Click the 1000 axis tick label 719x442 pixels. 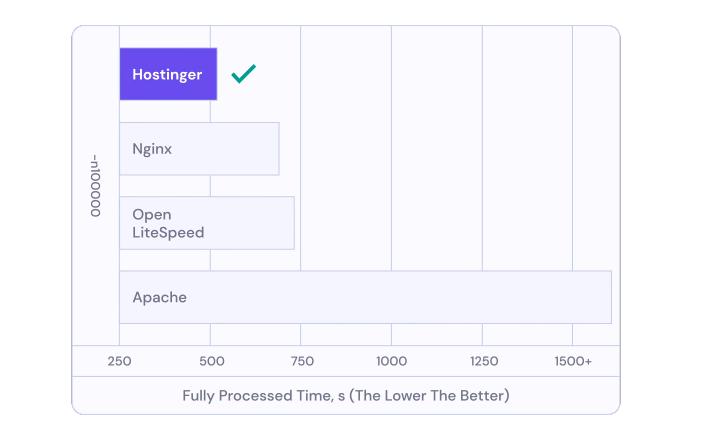coord(391,361)
